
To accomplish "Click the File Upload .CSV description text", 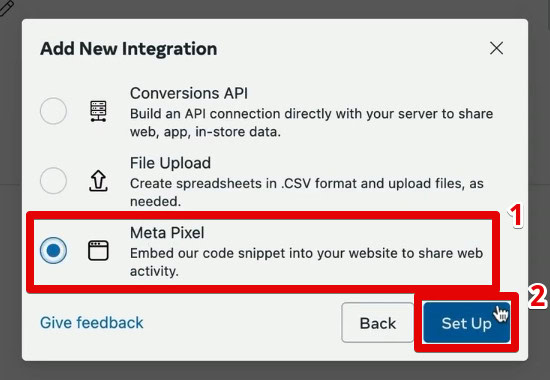I will tap(307, 192).
